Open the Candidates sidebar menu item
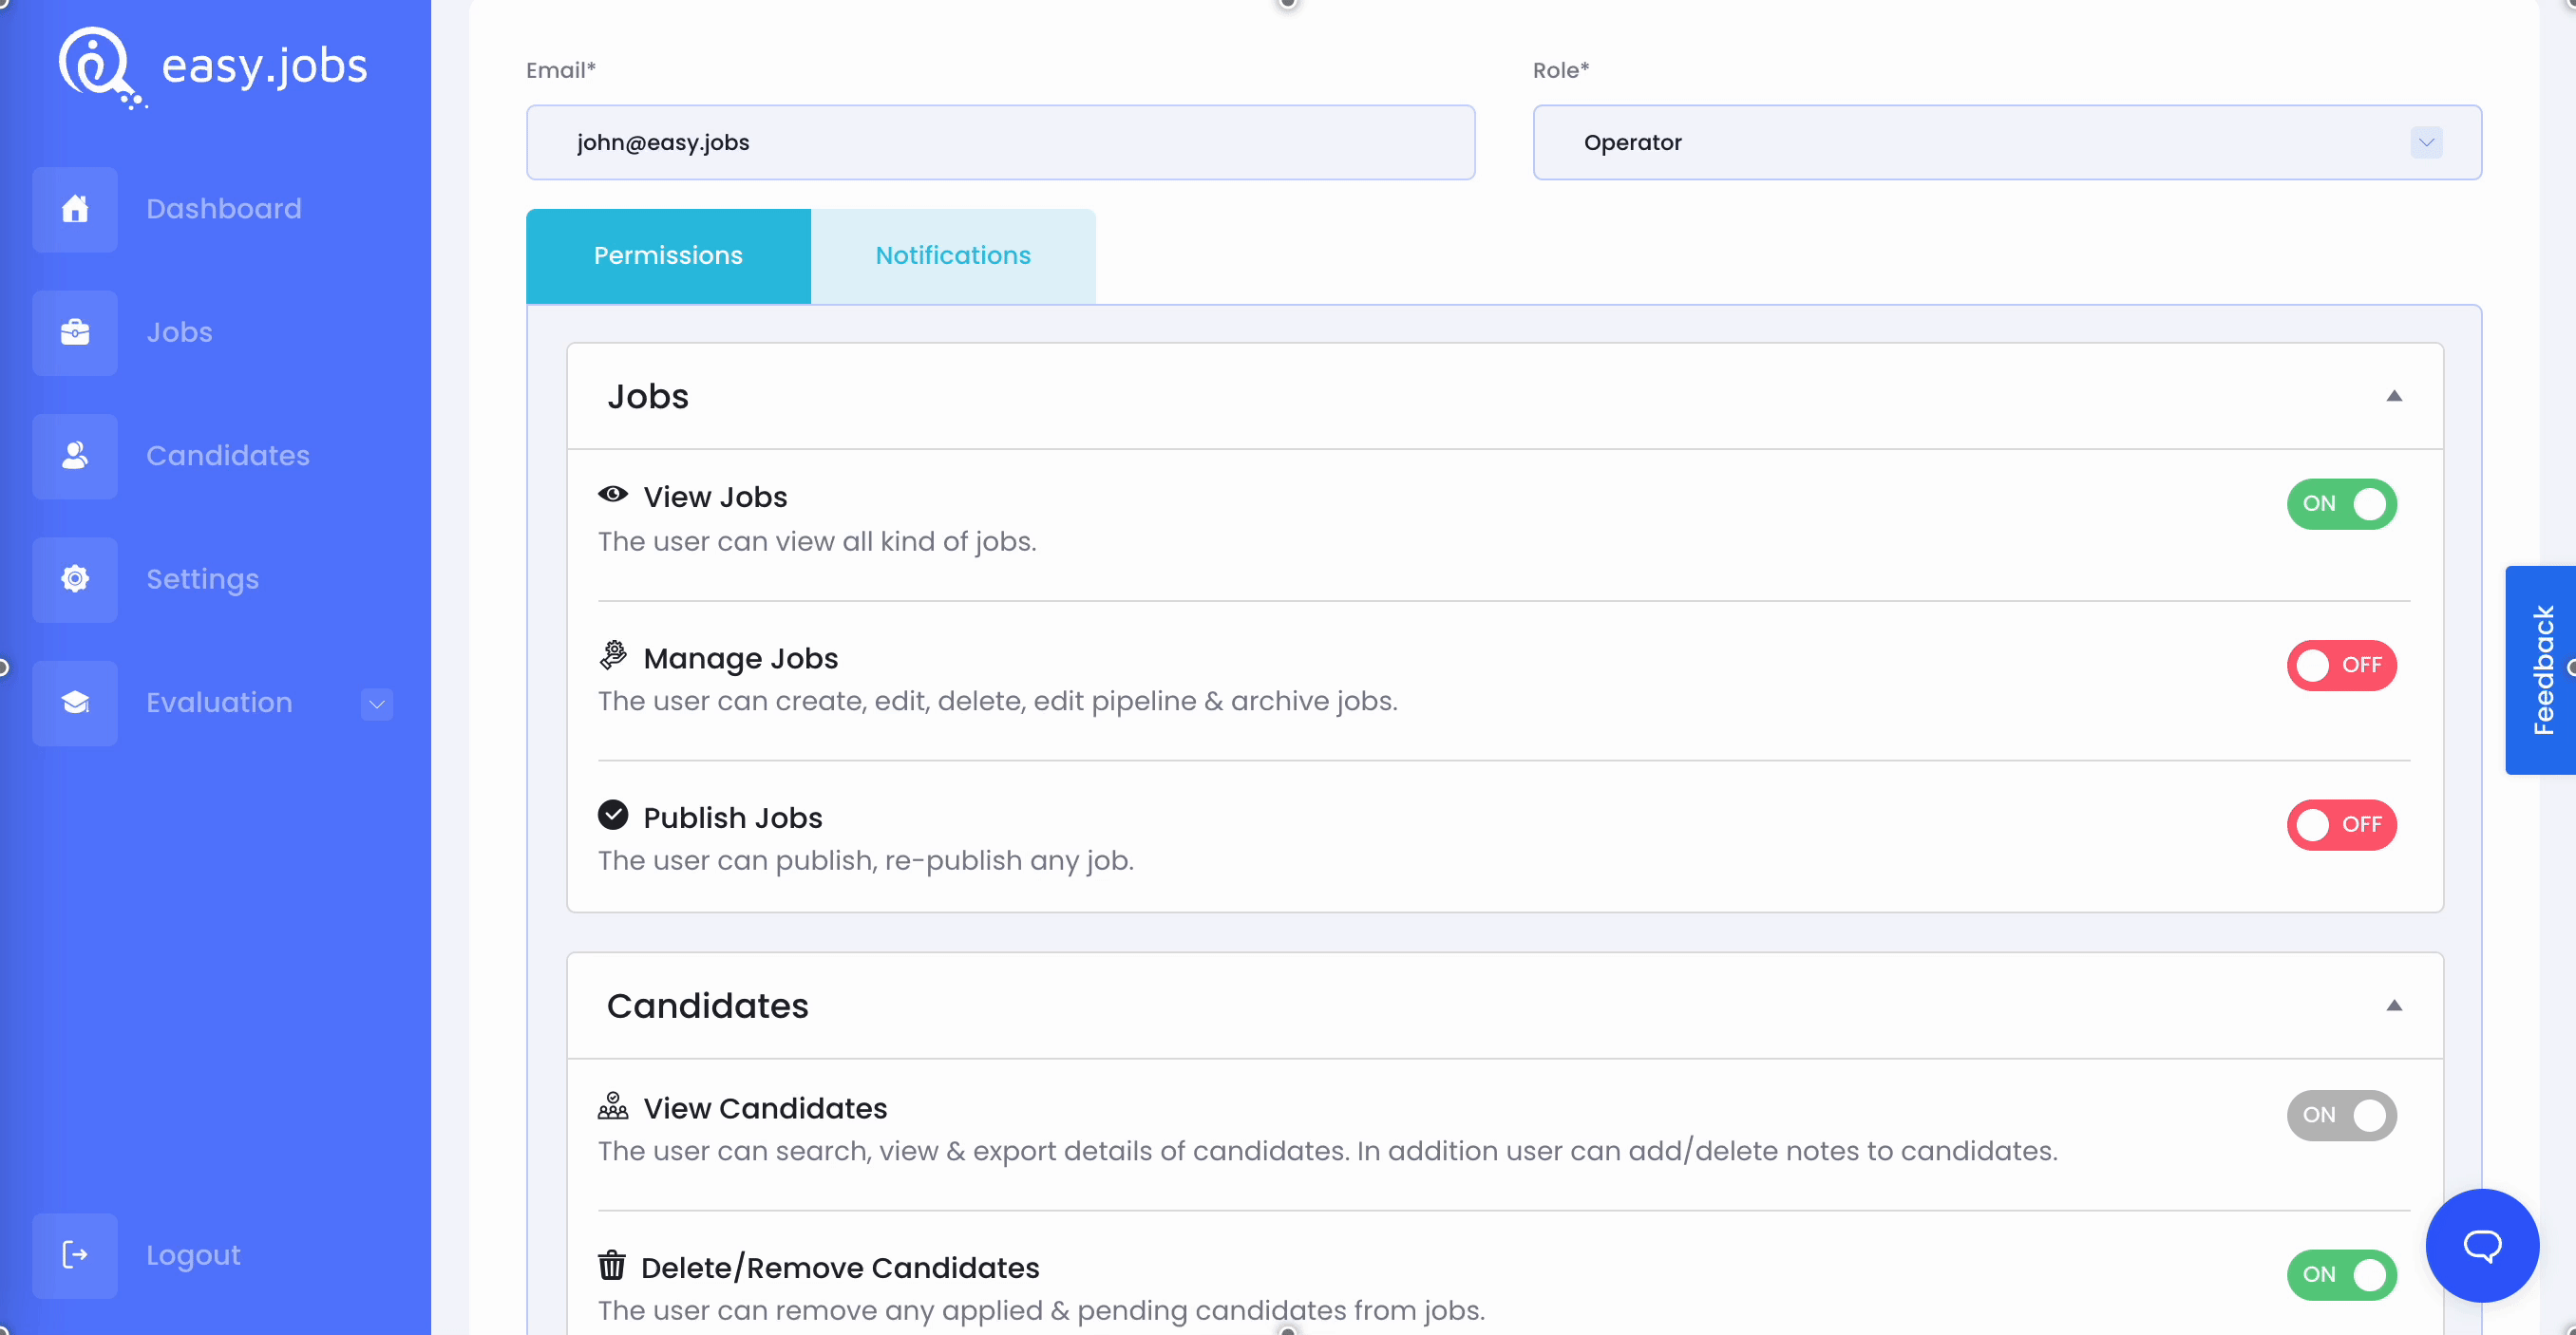Image resolution: width=2576 pixels, height=1335 pixels. (x=228, y=456)
